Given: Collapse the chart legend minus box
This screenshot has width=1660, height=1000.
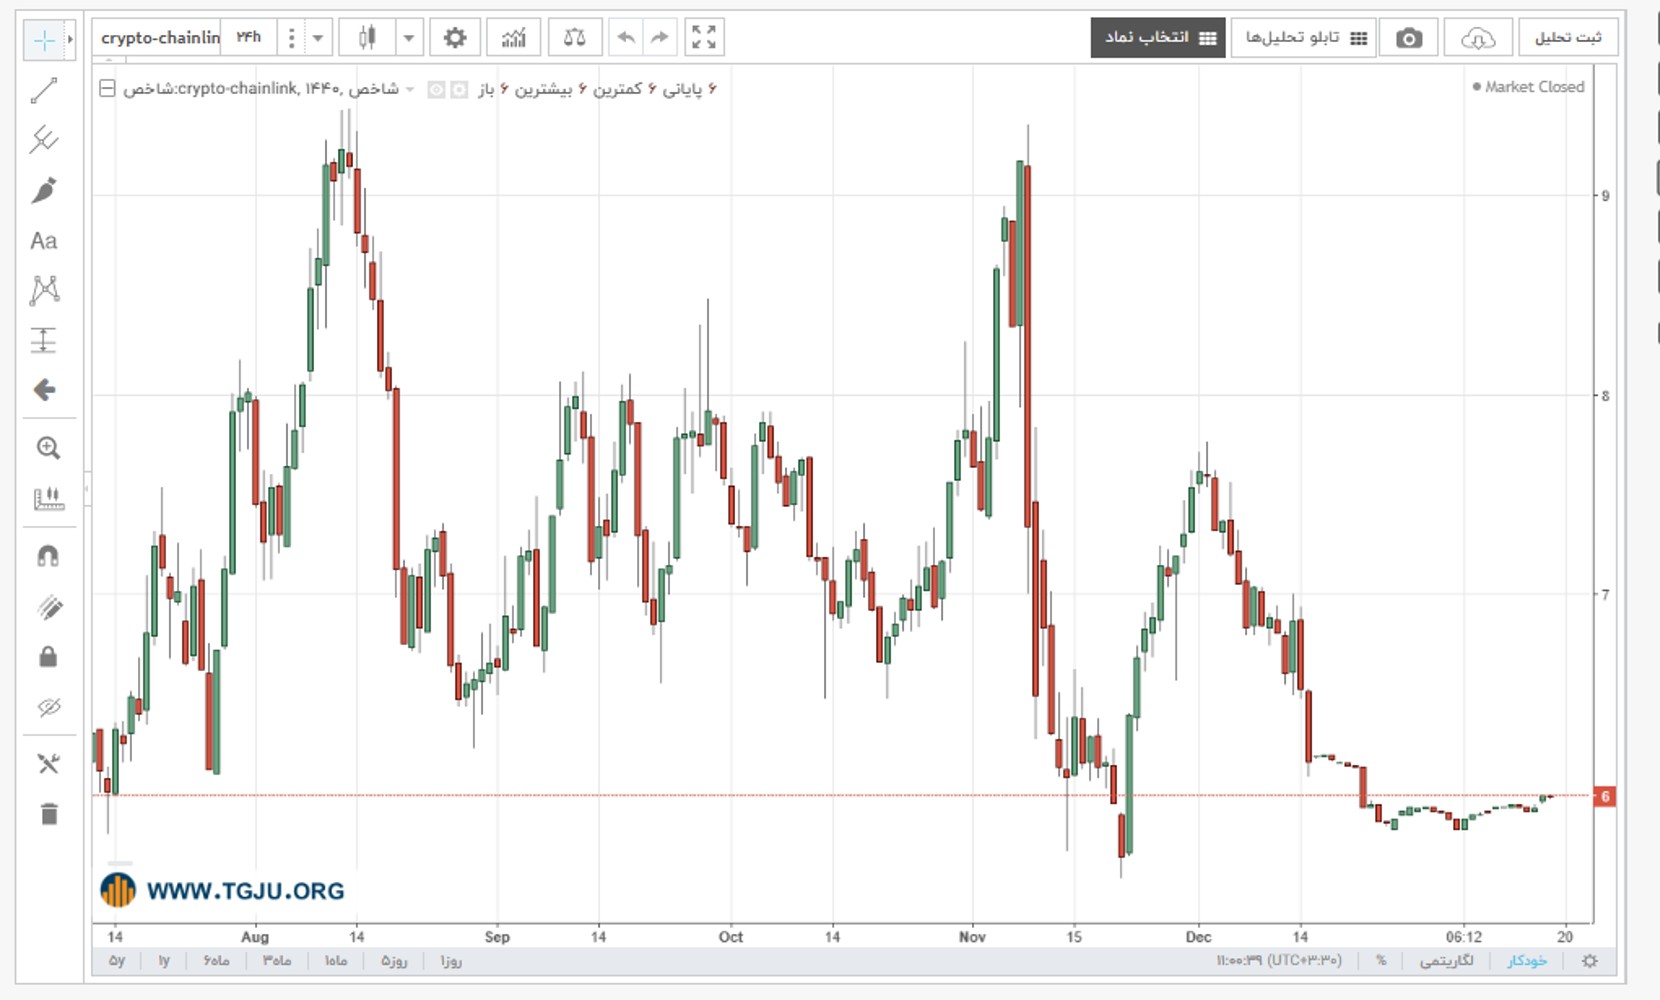Looking at the screenshot, I should [107, 89].
